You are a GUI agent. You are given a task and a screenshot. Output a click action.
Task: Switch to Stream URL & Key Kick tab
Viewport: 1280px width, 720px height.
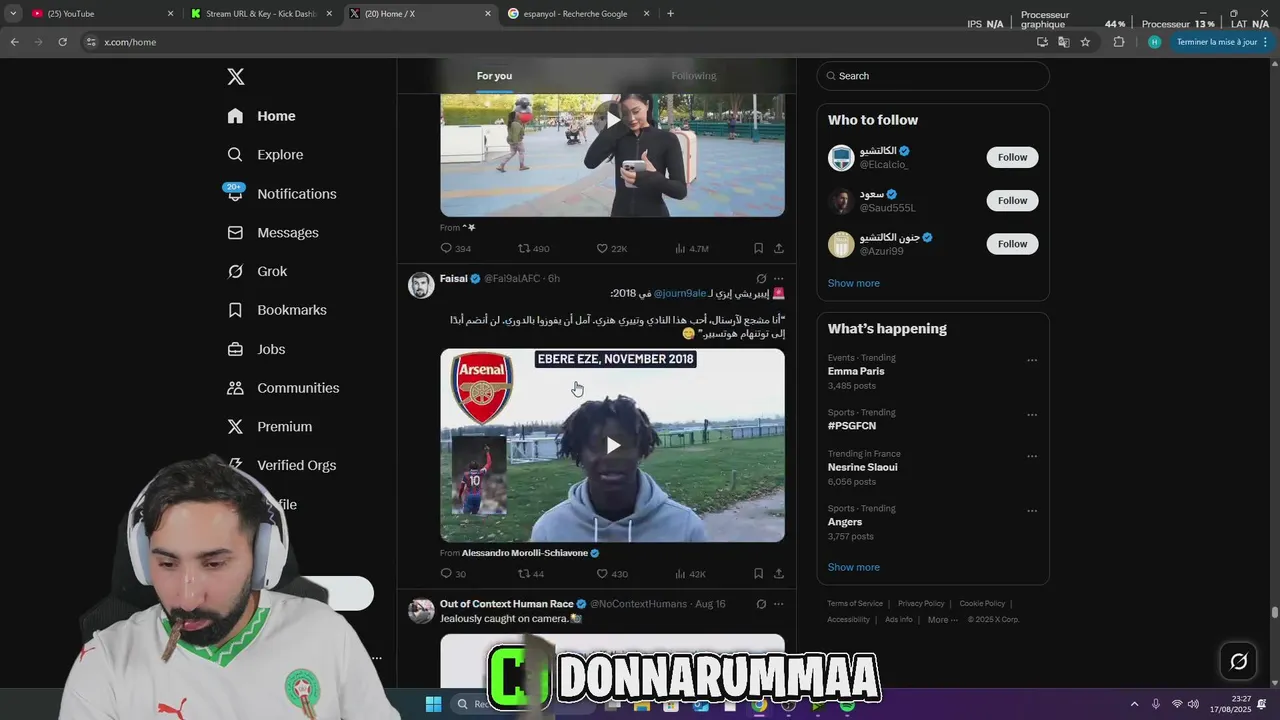pyautogui.click(x=260, y=14)
